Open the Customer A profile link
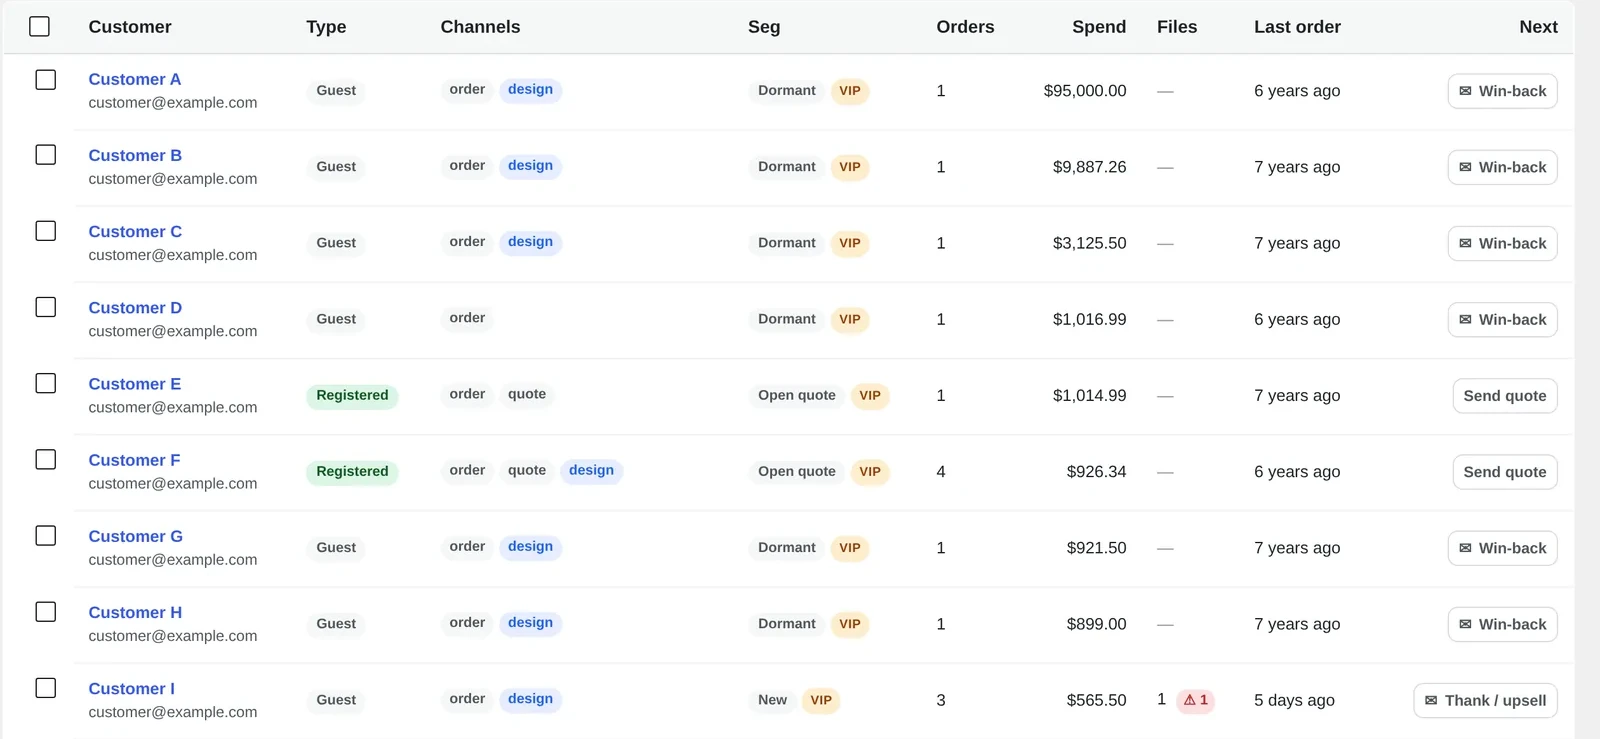This screenshot has width=1600, height=739. [135, 79]
